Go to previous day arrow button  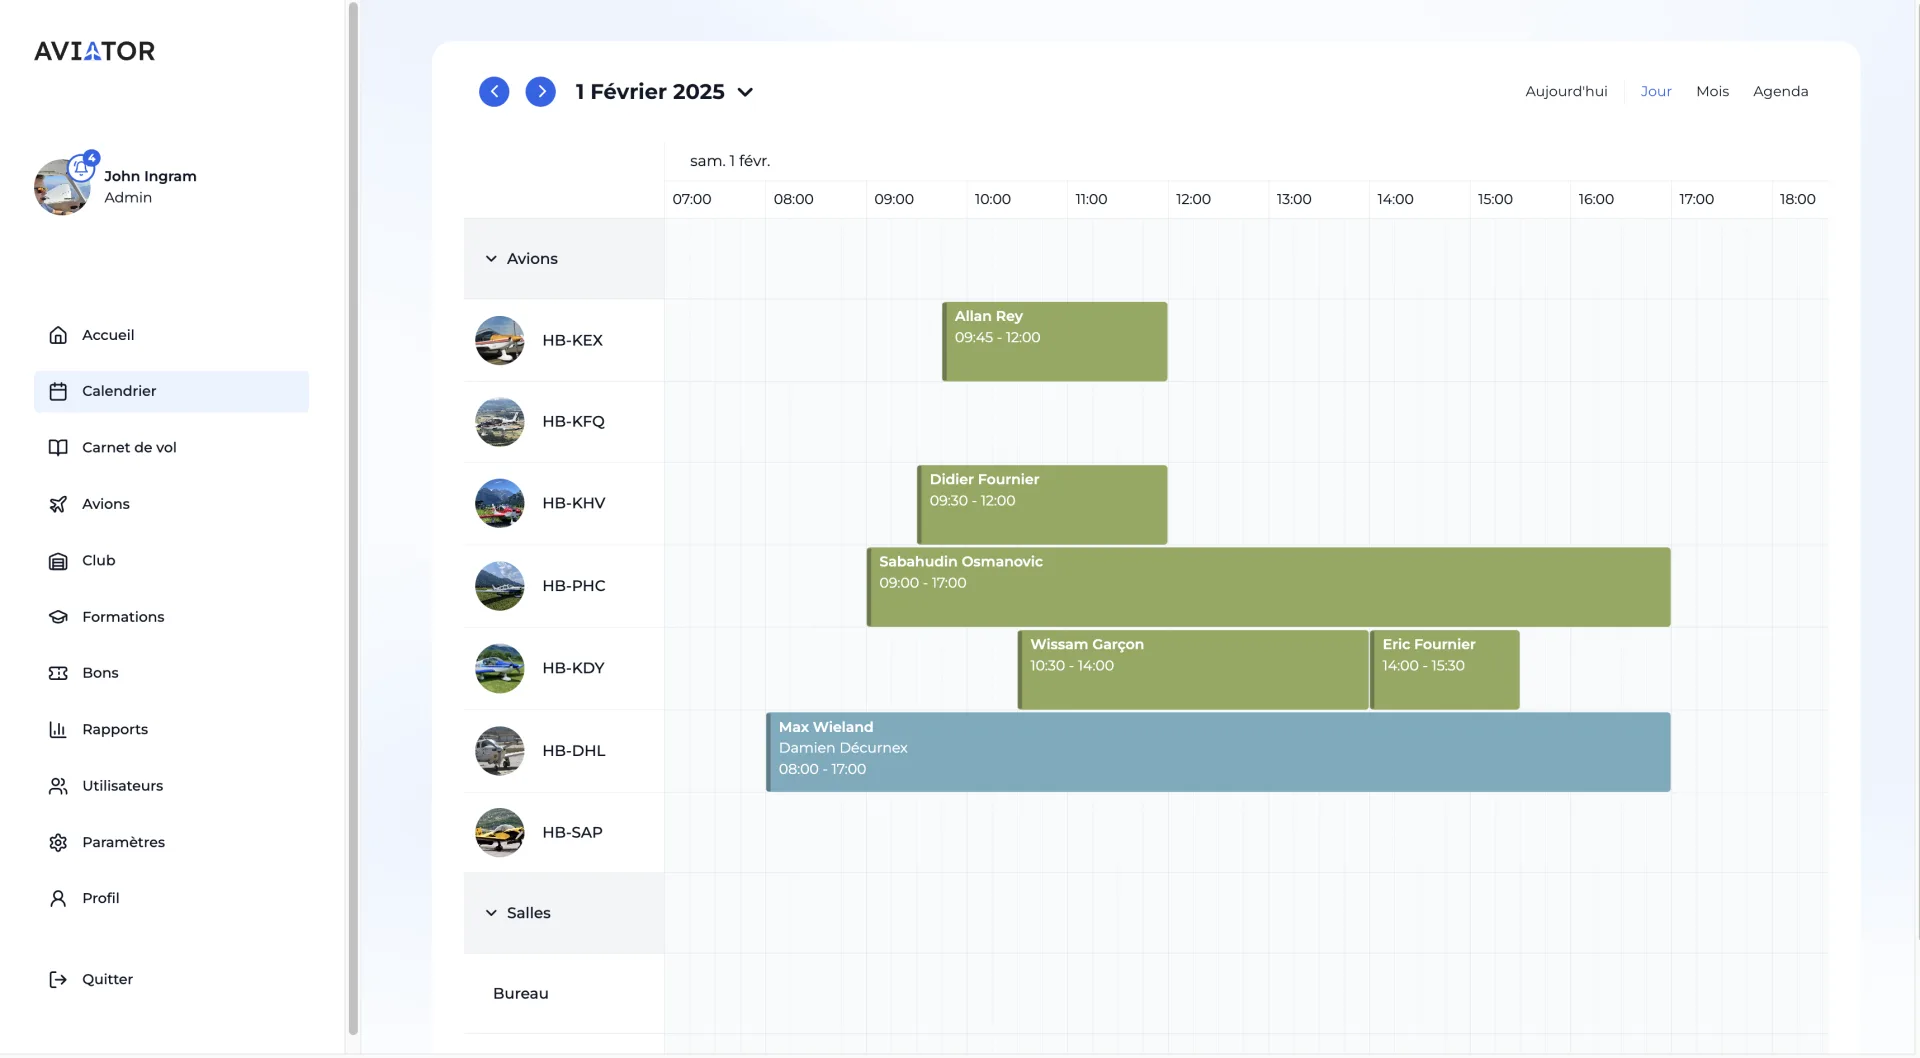[494, 92]
